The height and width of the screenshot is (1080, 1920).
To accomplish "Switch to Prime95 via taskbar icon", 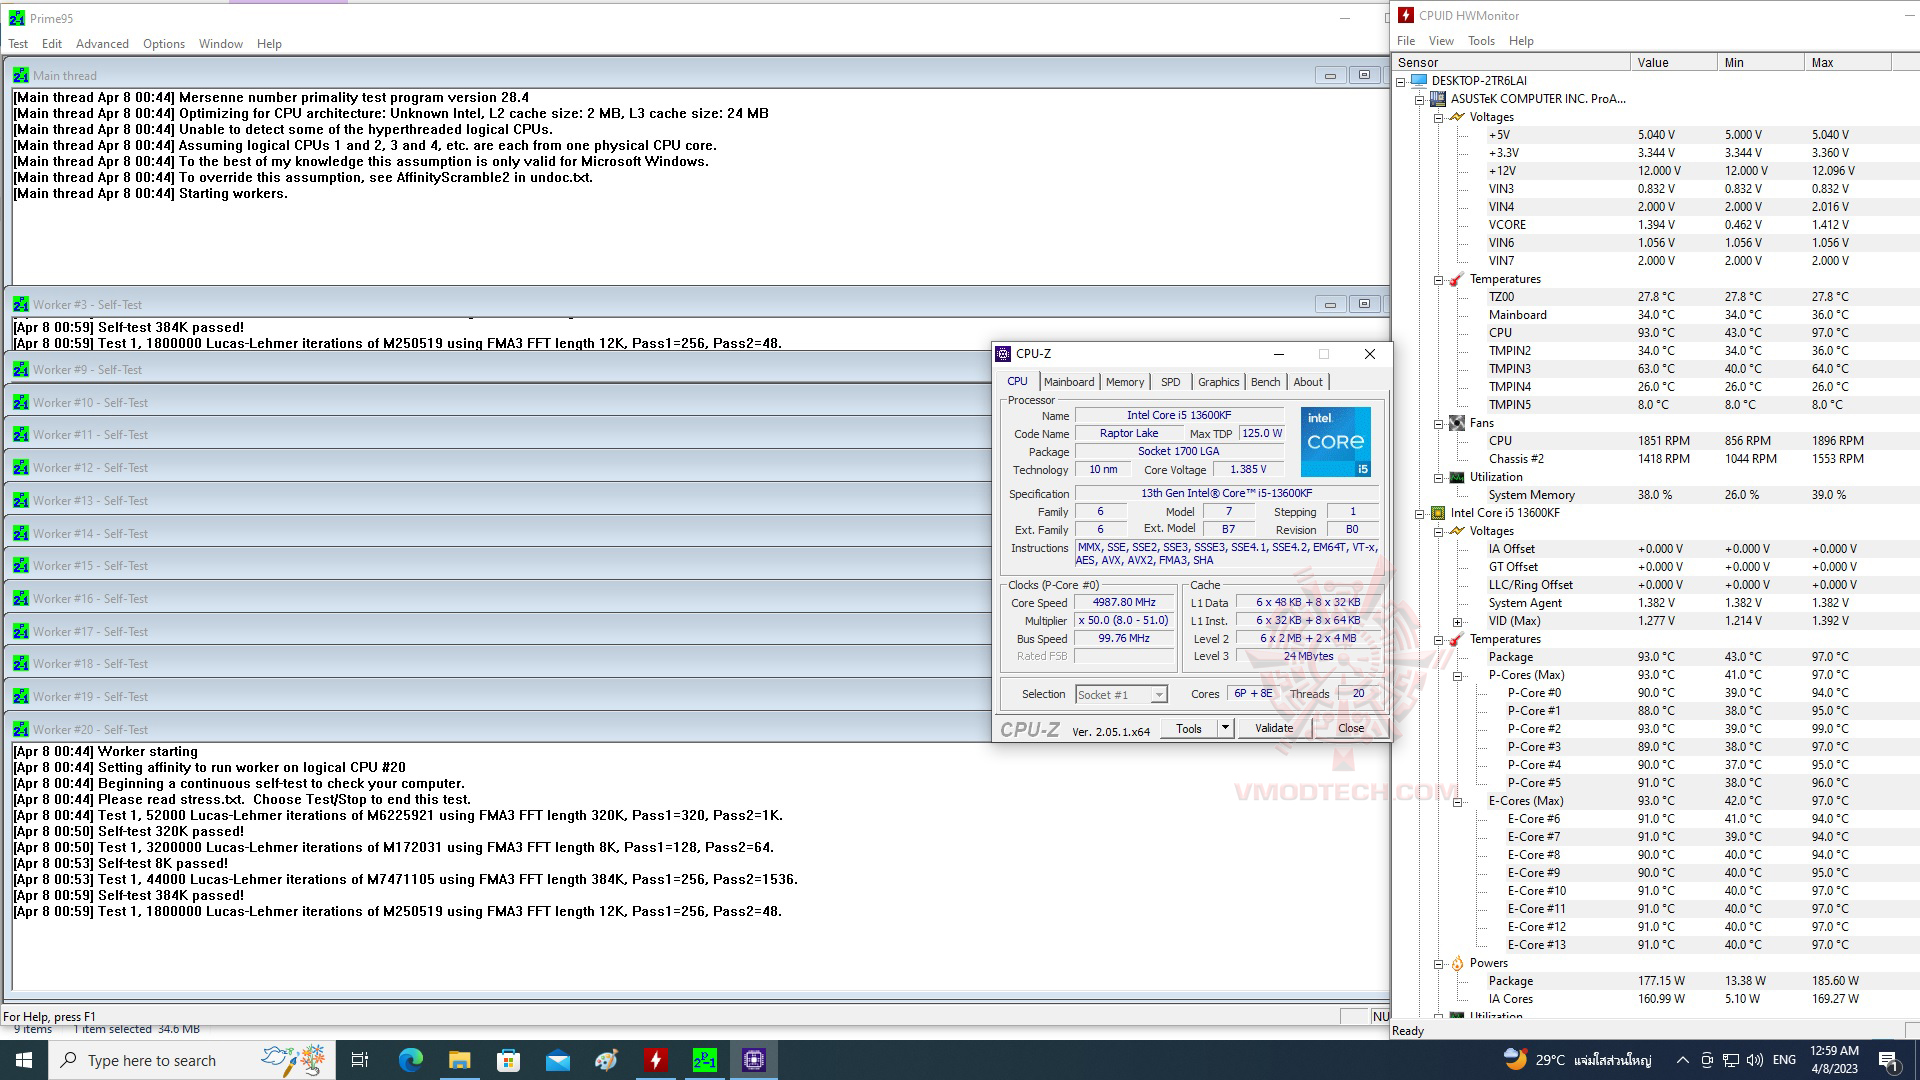I will point(704,1060).
